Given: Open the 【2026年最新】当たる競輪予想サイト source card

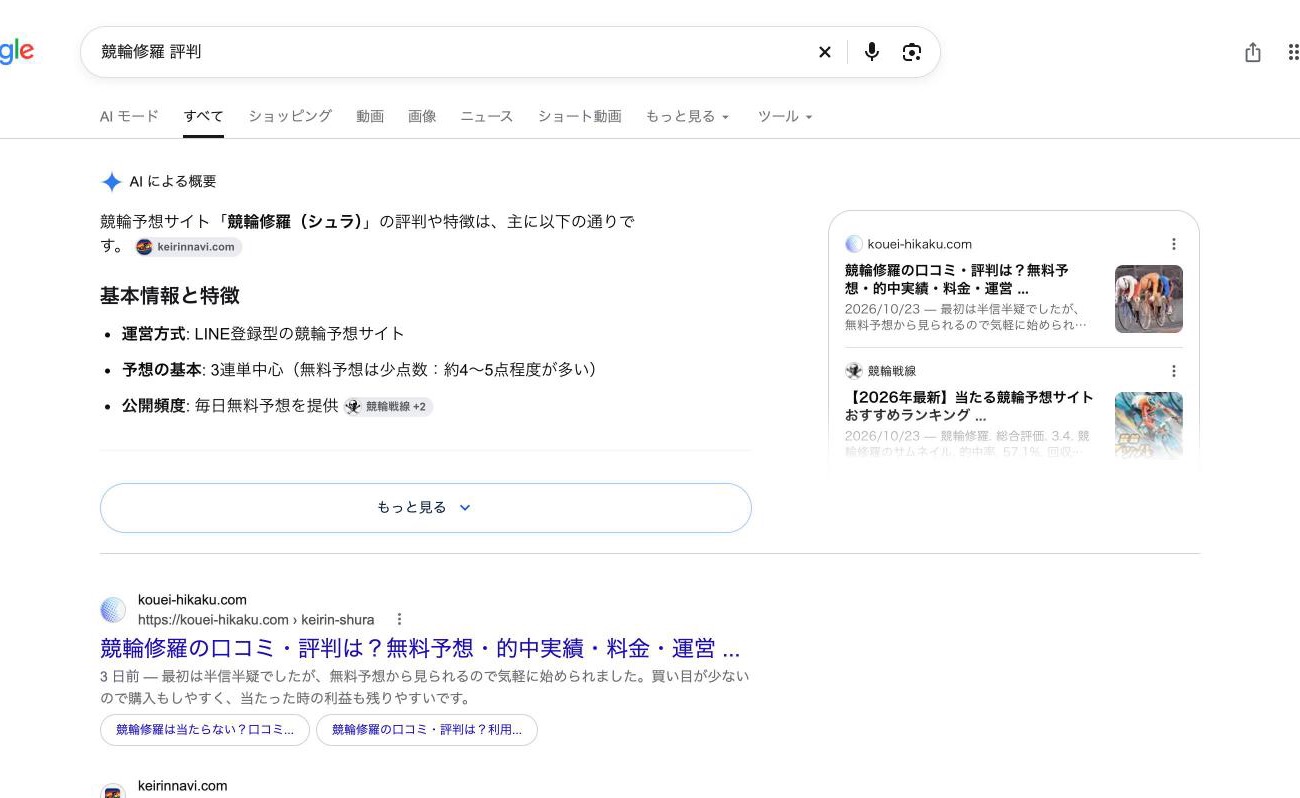Looking at the screenshot, I should pos(969,406).
